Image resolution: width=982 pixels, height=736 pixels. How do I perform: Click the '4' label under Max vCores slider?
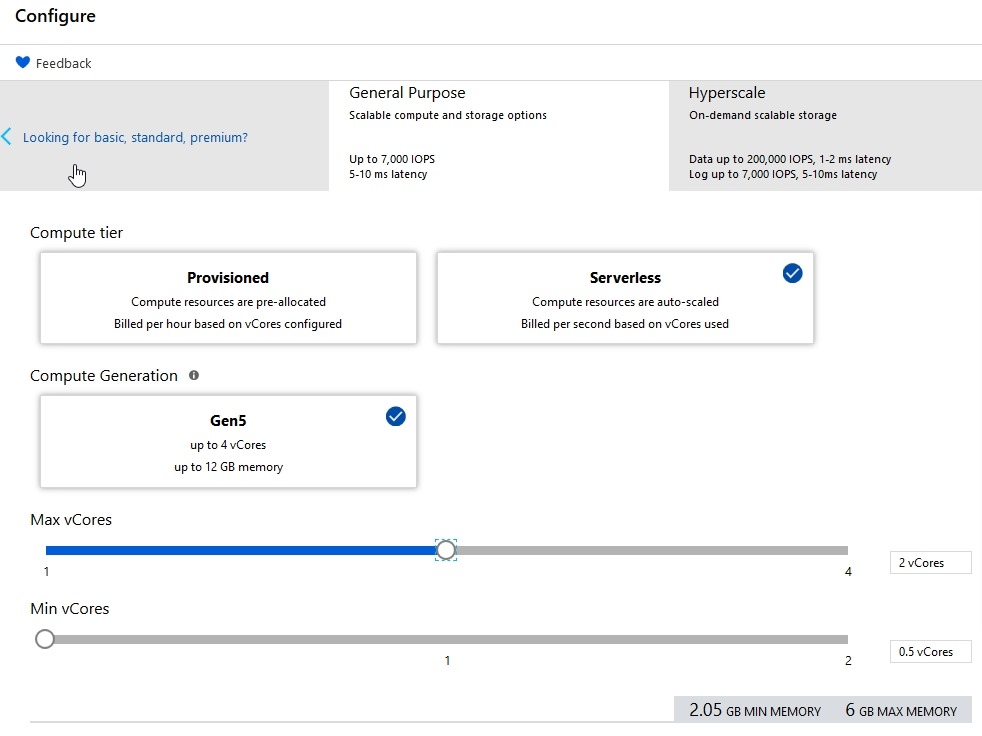(848, 572)
